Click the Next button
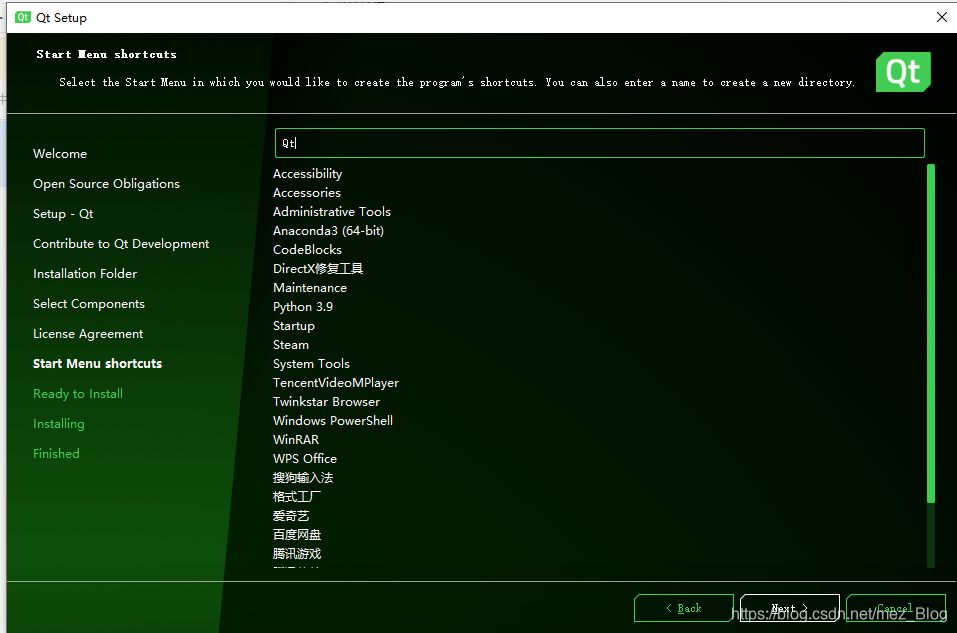This screenshot has width=957, height=633. pyautogui.click(x=790, y=608)
